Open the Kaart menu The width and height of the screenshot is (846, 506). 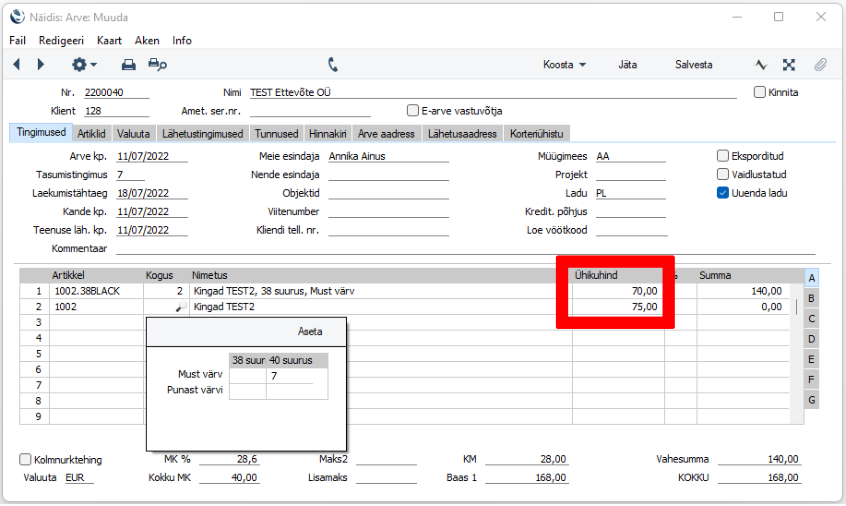click(109, 40)
